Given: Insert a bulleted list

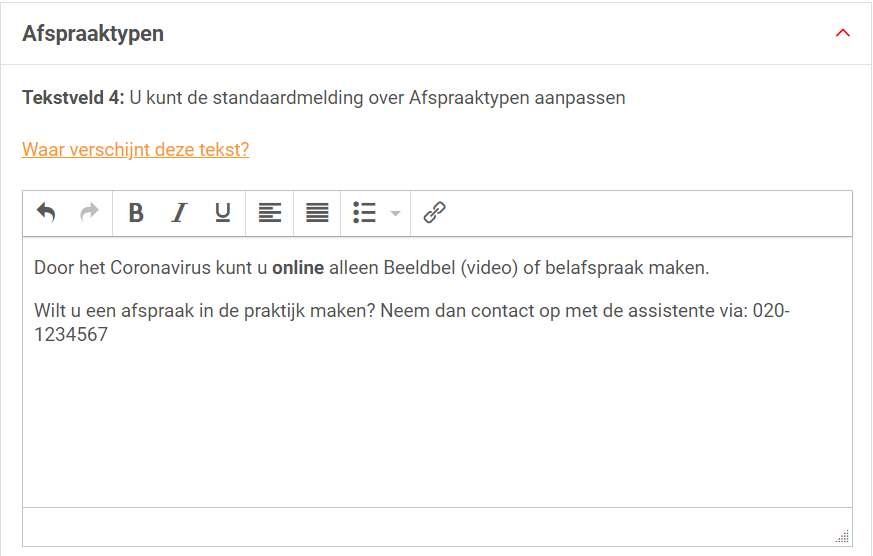Looking at the screenshot, I should 364,212.
